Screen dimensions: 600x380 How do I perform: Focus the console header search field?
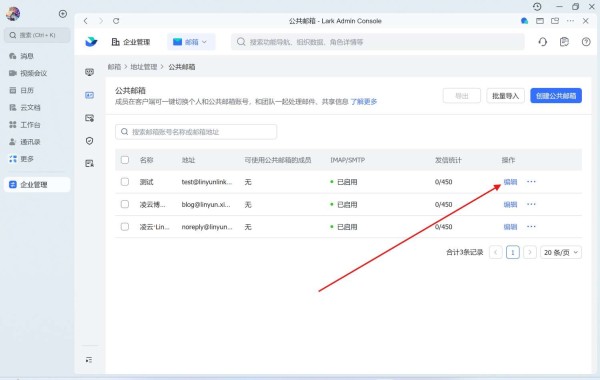tap(377, 42)
